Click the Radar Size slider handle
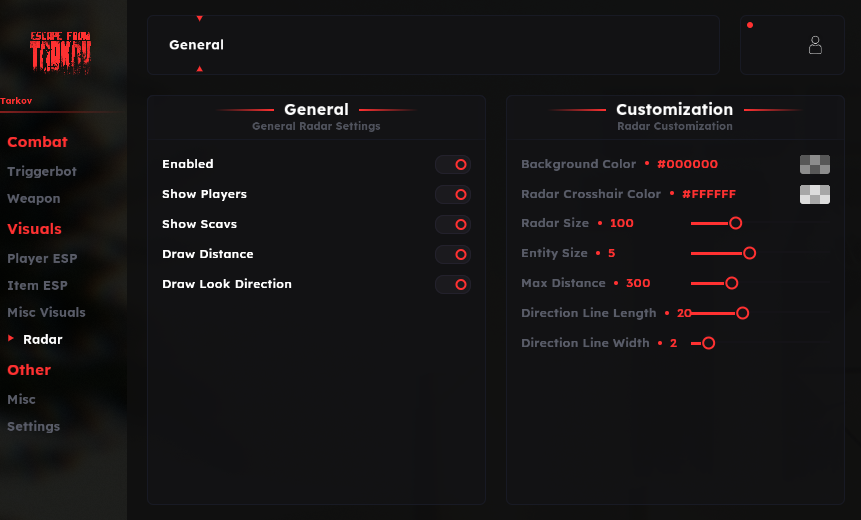This screenshot has width=861, height=520. 735,224
